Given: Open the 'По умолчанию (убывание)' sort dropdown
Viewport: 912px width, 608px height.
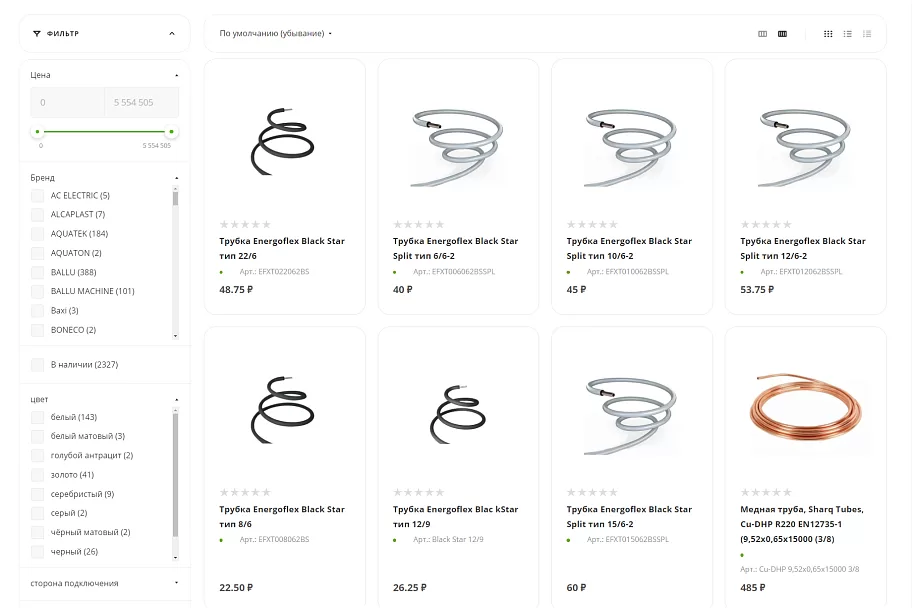Looking at the screenshot, I should click(275, 34).
